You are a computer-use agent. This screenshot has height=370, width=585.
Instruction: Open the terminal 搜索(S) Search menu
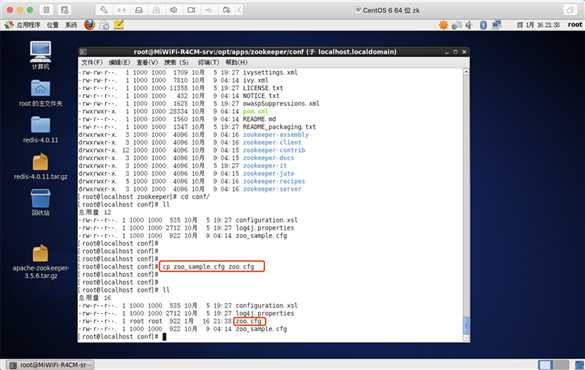(x=176, y=62)
